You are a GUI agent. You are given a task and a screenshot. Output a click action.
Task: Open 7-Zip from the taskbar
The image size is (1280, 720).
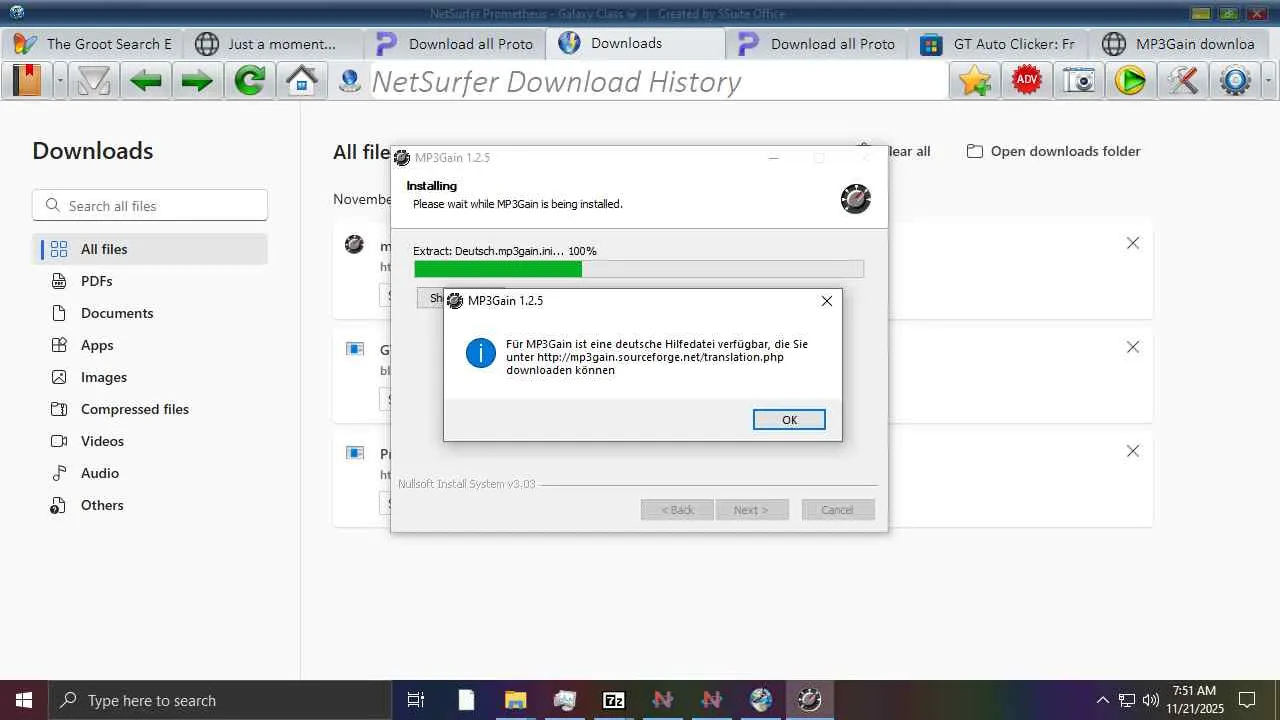pos(614,700)
